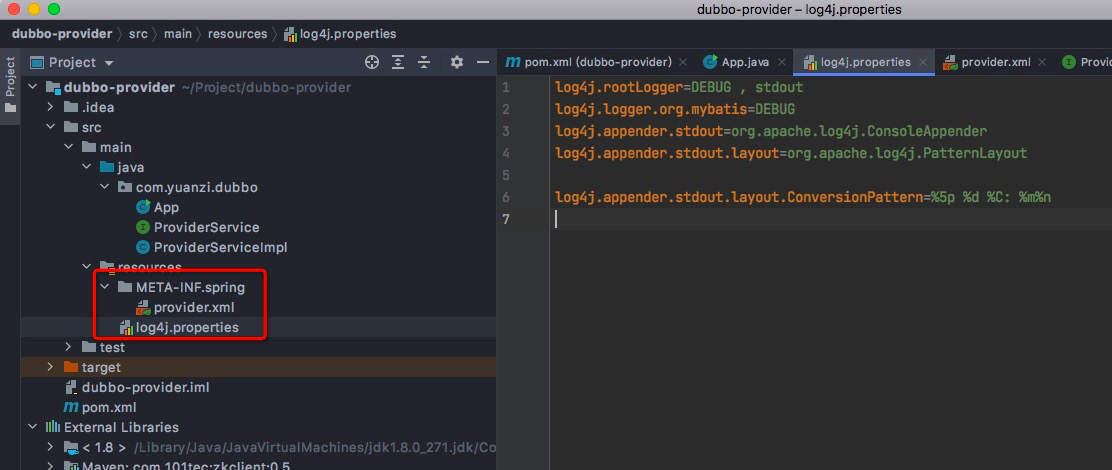Click the META-INF.spring folder icon

(x=125, y=287)
